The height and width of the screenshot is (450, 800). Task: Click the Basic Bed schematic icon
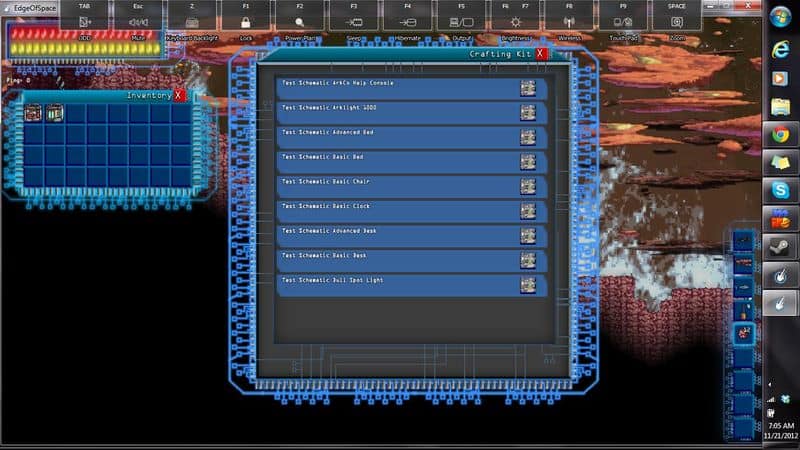(x=528, y=162)
